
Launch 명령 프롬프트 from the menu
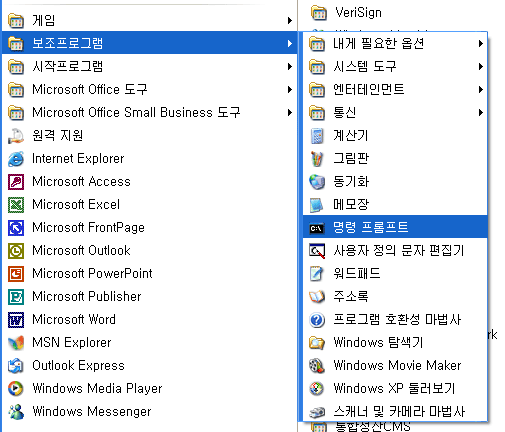[395, 227]
